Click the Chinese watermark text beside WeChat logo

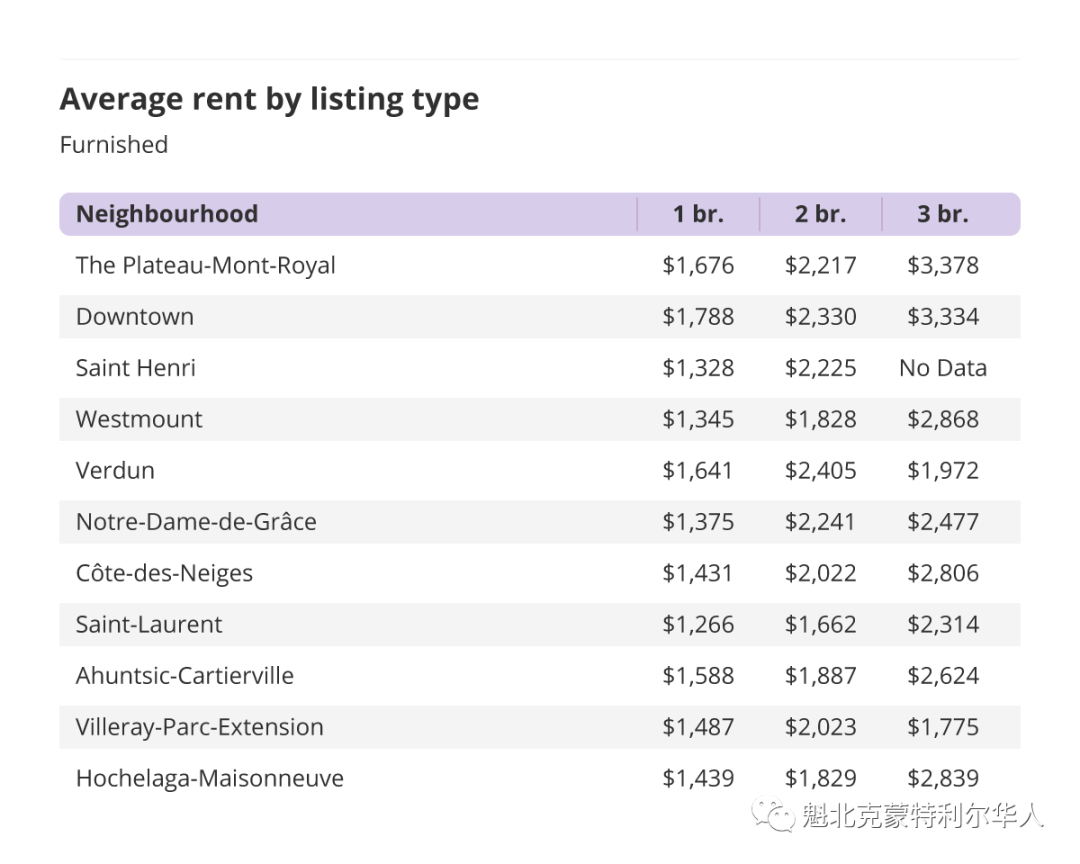tap(923, 816)
